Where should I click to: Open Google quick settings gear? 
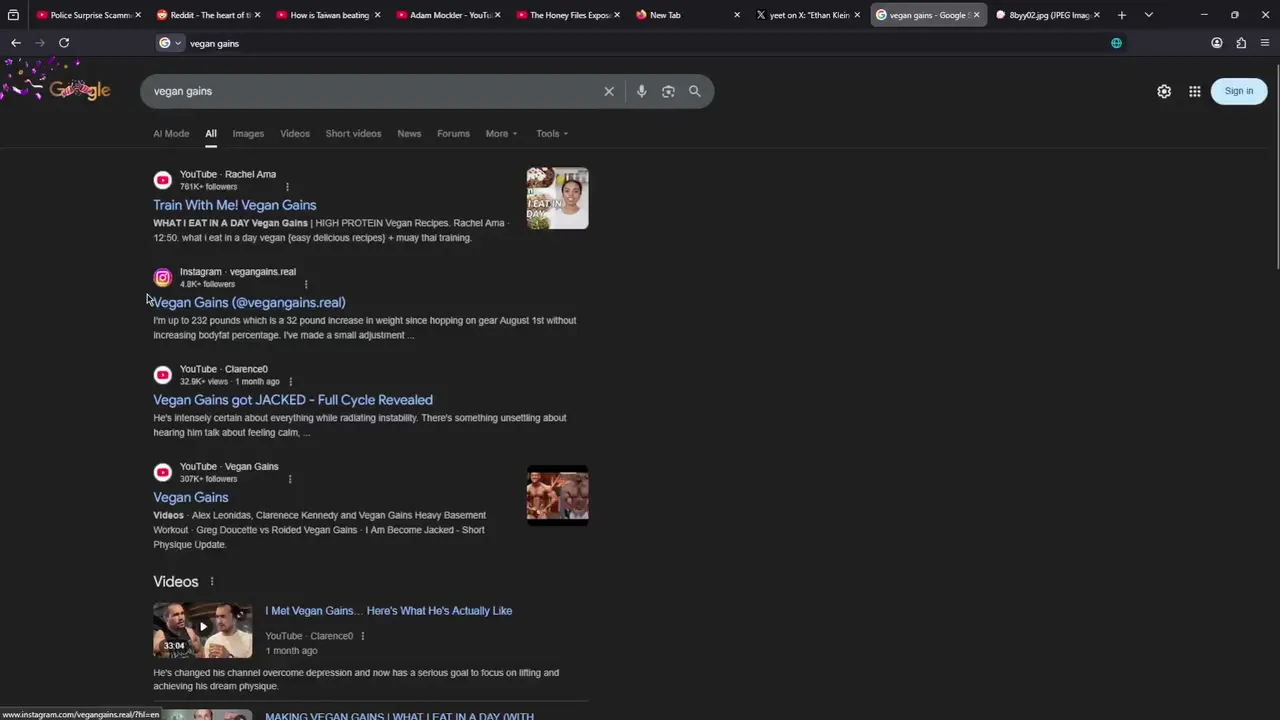click(1164, 91)
